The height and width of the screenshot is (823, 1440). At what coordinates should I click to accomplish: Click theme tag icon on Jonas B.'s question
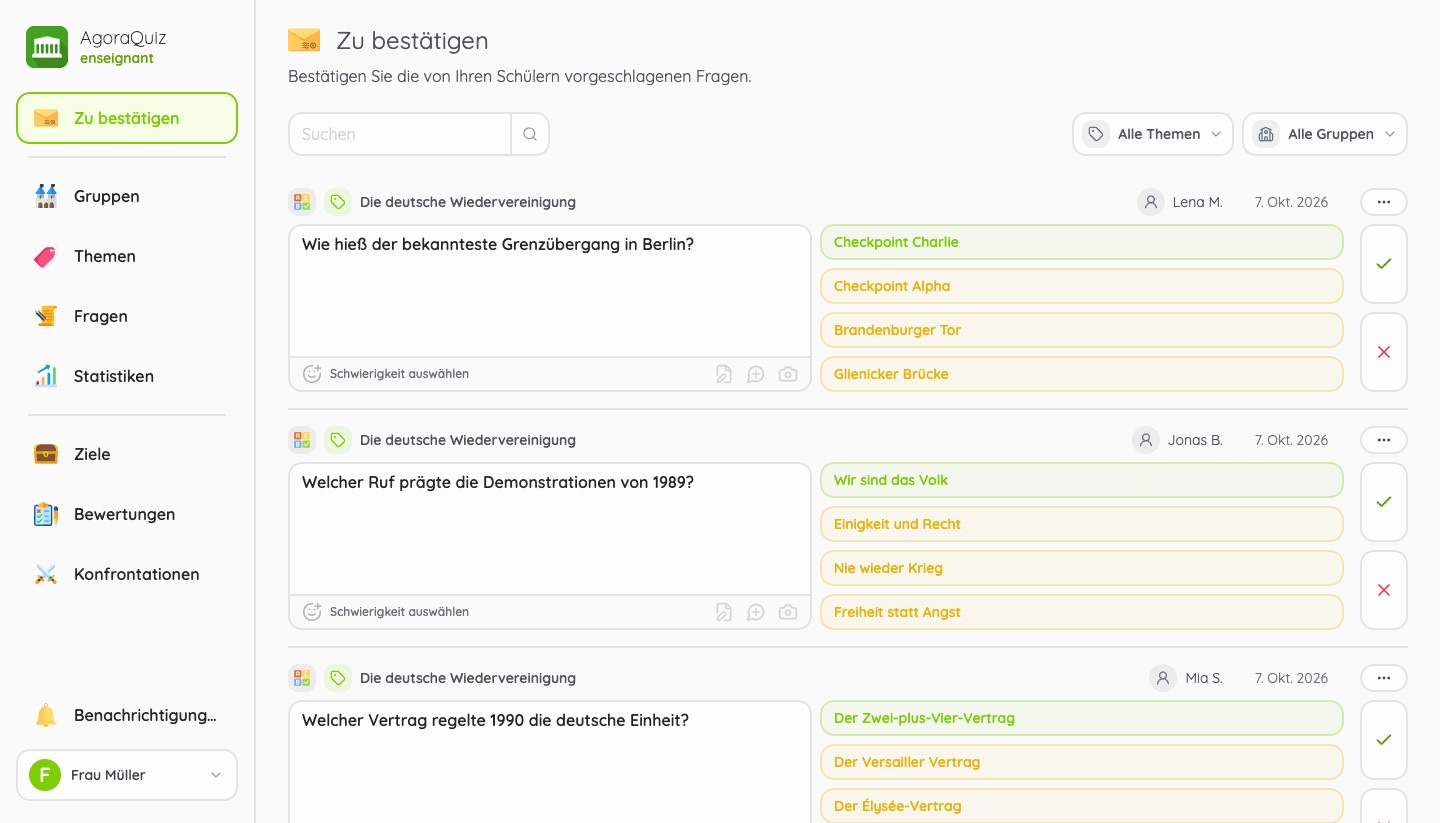pyautogui.click(x=338, y=440)
